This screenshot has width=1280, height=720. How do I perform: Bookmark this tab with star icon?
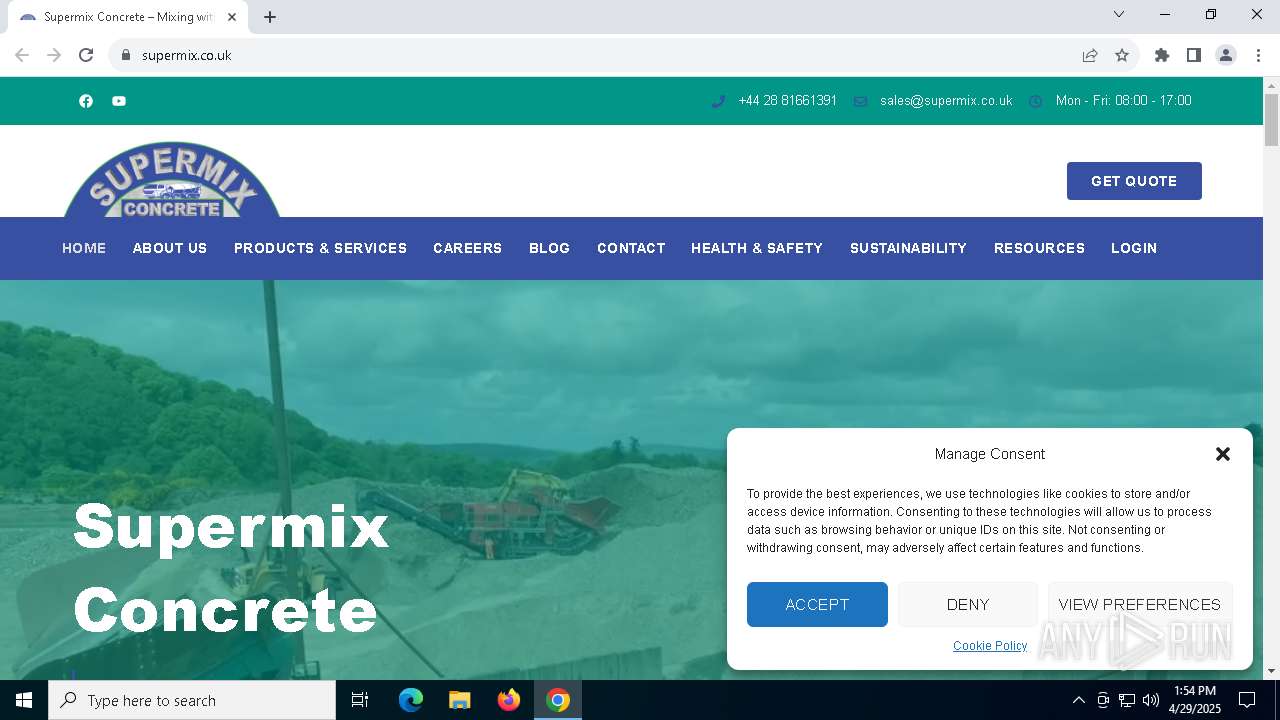(1122, 55)
